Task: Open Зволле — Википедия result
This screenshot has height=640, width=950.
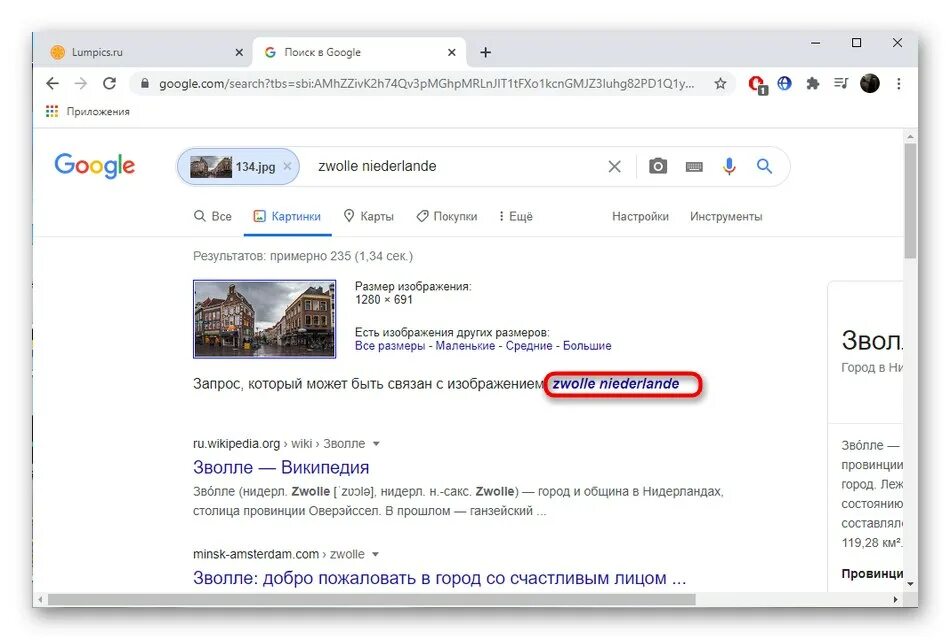Action: point(281,467)
